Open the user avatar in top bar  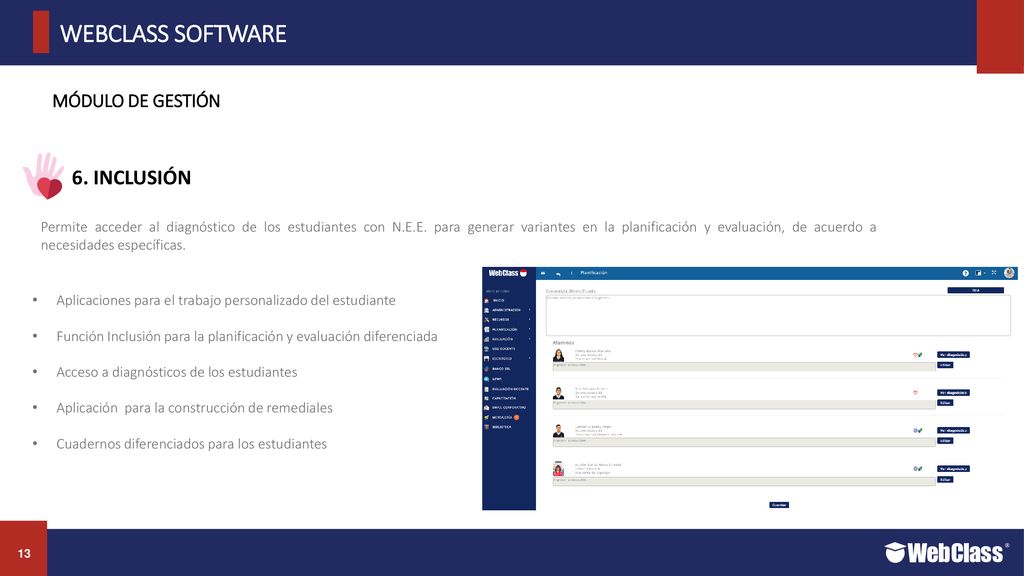point(1009,273)
